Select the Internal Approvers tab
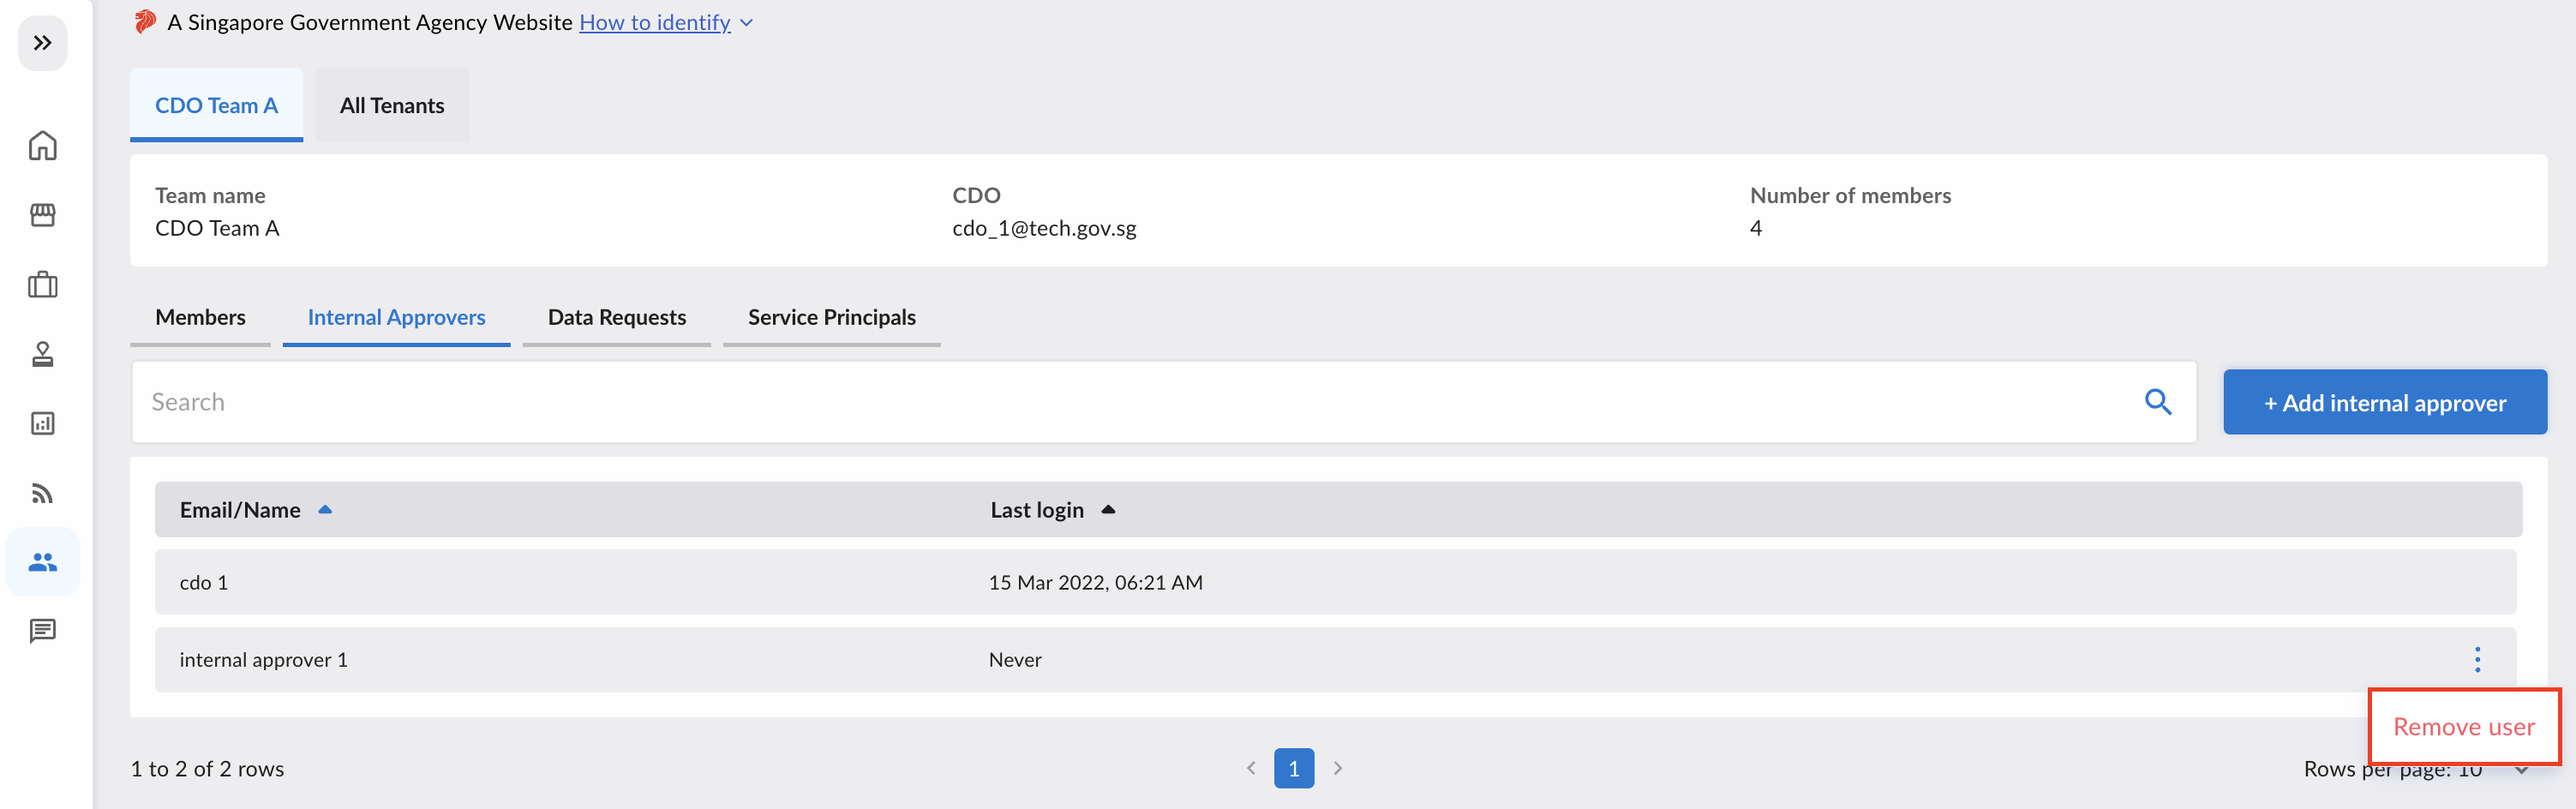The width and height of the screenshot is (2576, 809). click(396, 317)
